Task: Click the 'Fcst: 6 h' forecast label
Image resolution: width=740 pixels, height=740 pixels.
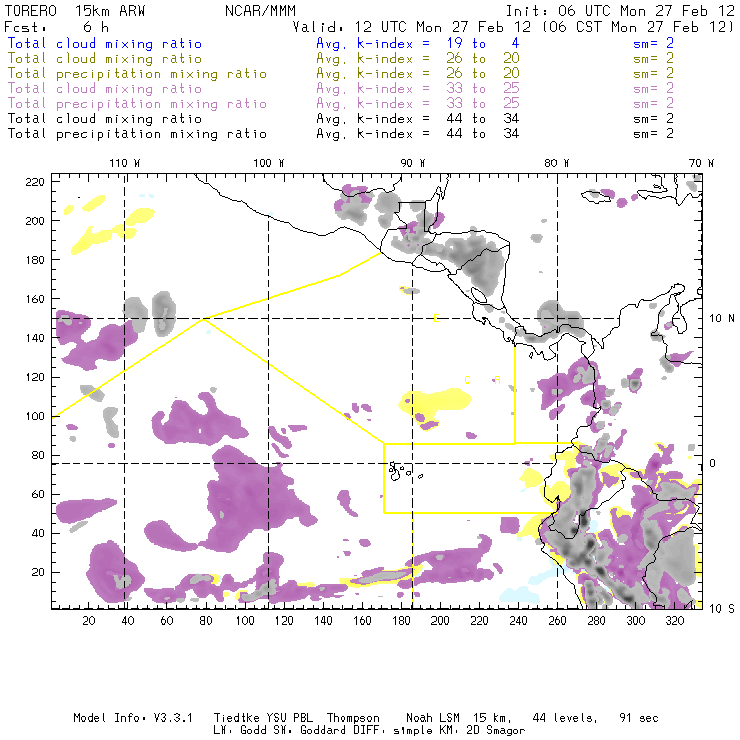Action: click(x=57, y=27)
